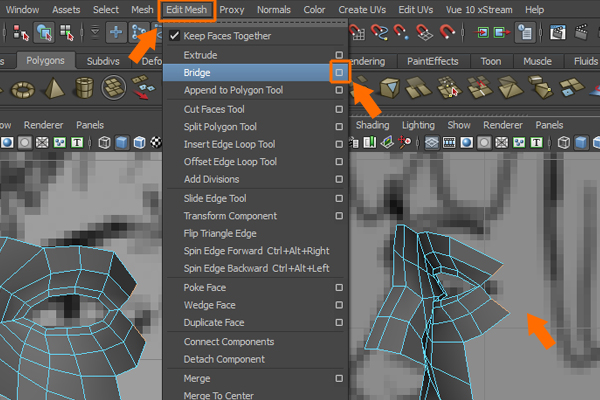Switch to the Muscle shelf tab
The height and width of the screenshot is (400, 600).
tap(537, 61)
